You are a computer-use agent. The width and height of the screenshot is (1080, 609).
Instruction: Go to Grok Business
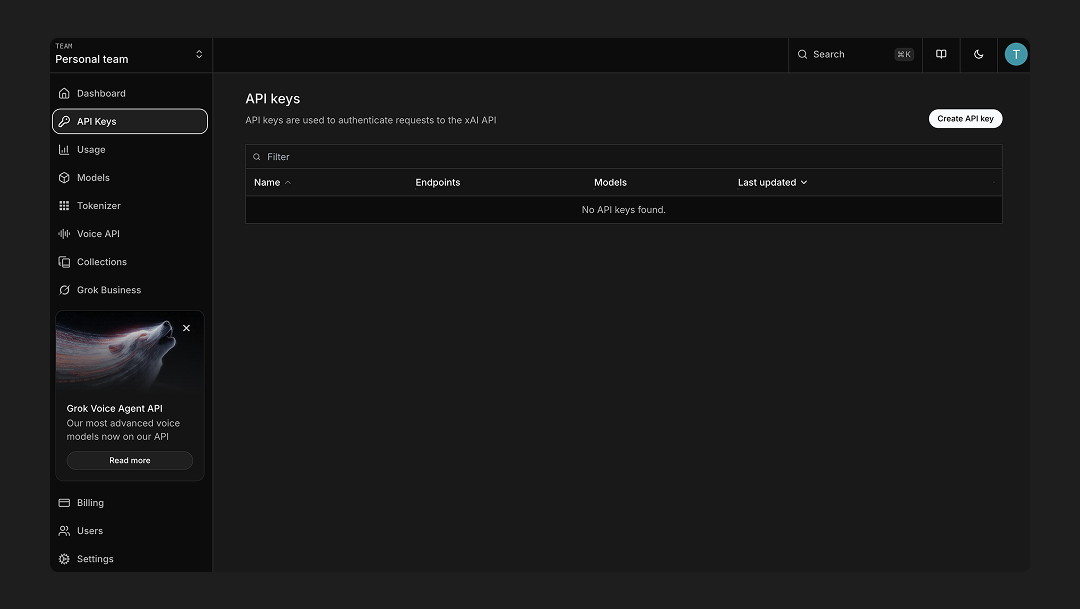pyautogui.click(x=129, y=290)
